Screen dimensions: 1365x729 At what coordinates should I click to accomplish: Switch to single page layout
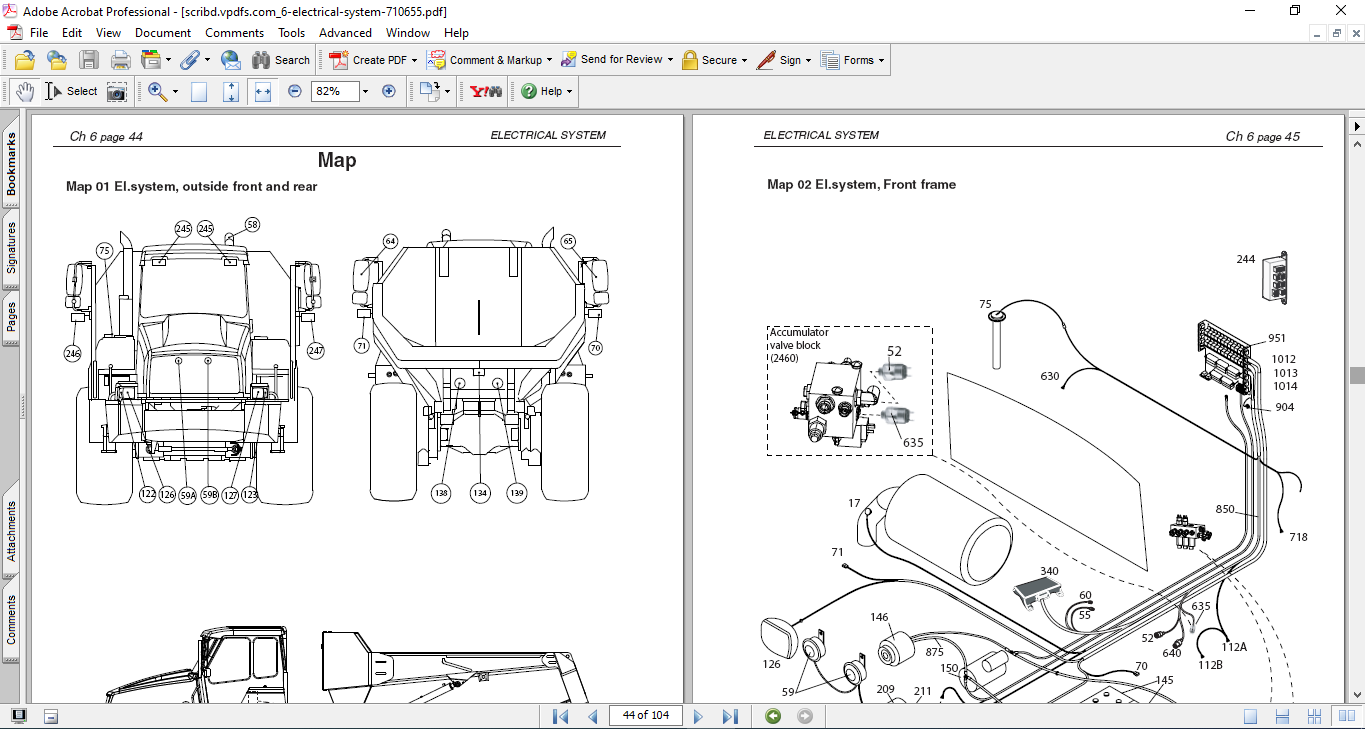(1250, 716)
